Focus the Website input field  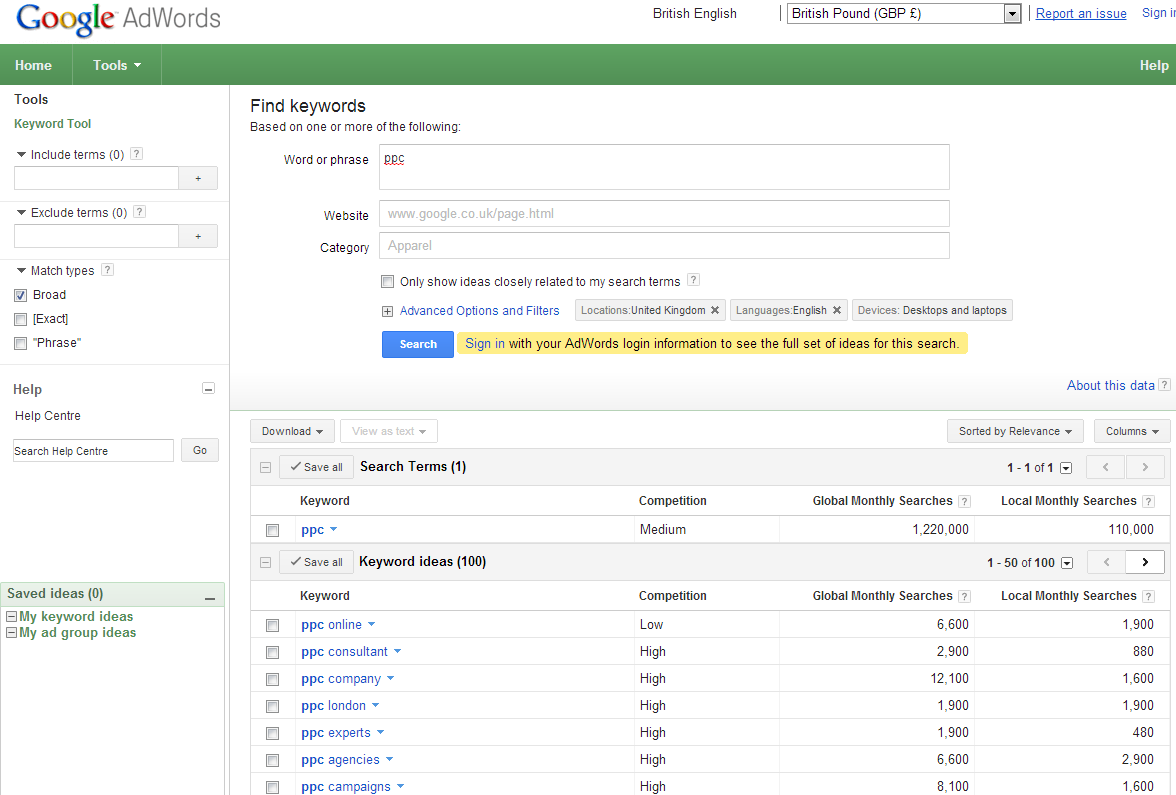point(664,214)
